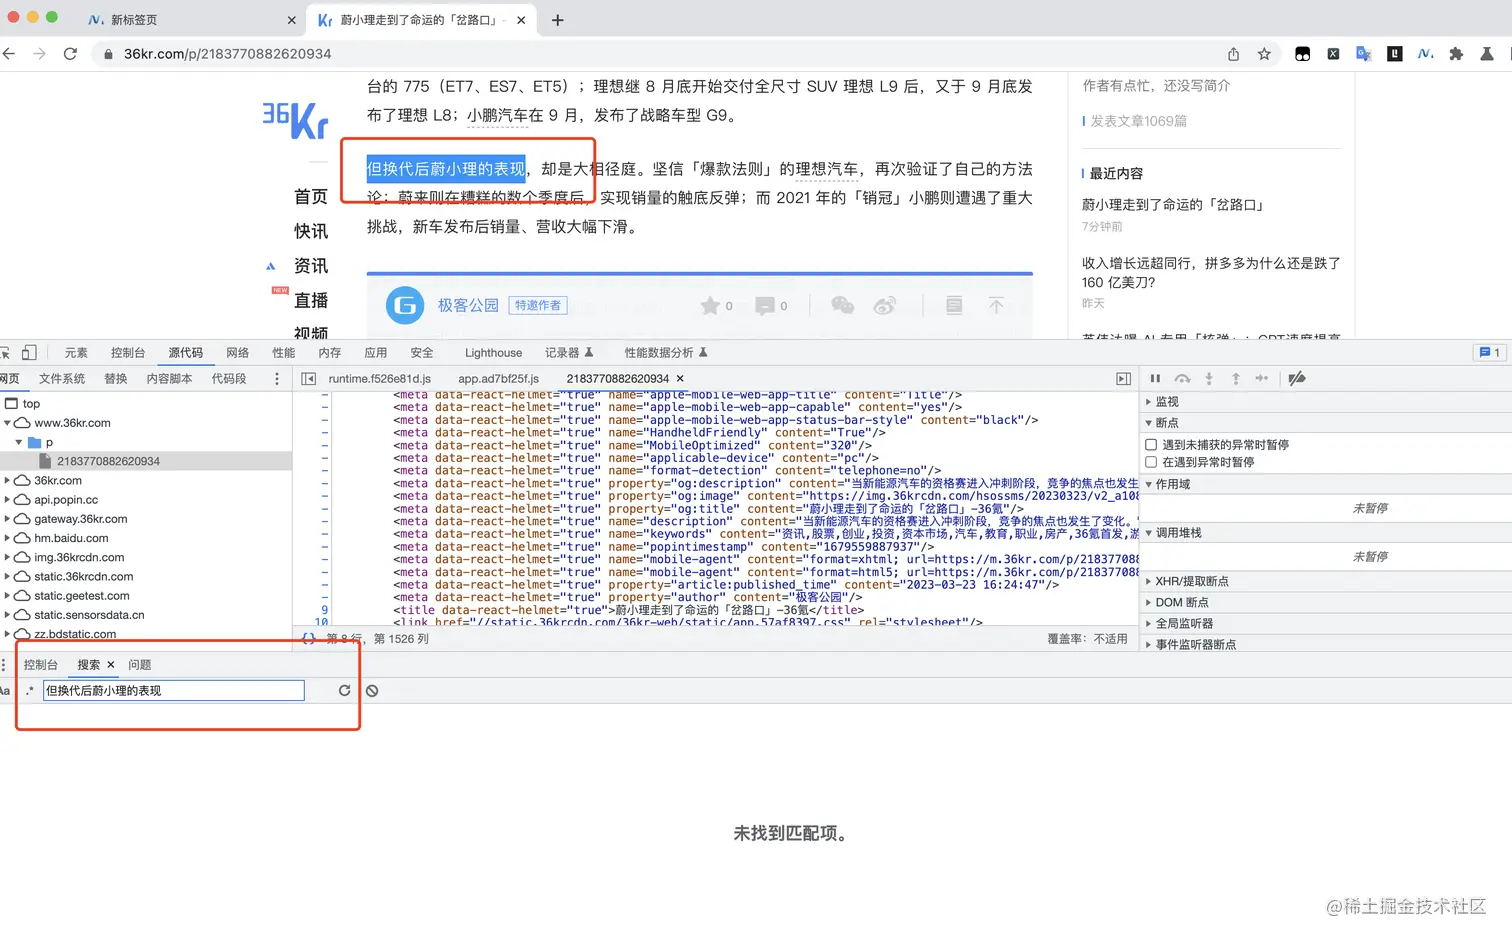Pretty-print source with the curly braces icon
The width and height of the screenshot is (1512, 942).
309,638
